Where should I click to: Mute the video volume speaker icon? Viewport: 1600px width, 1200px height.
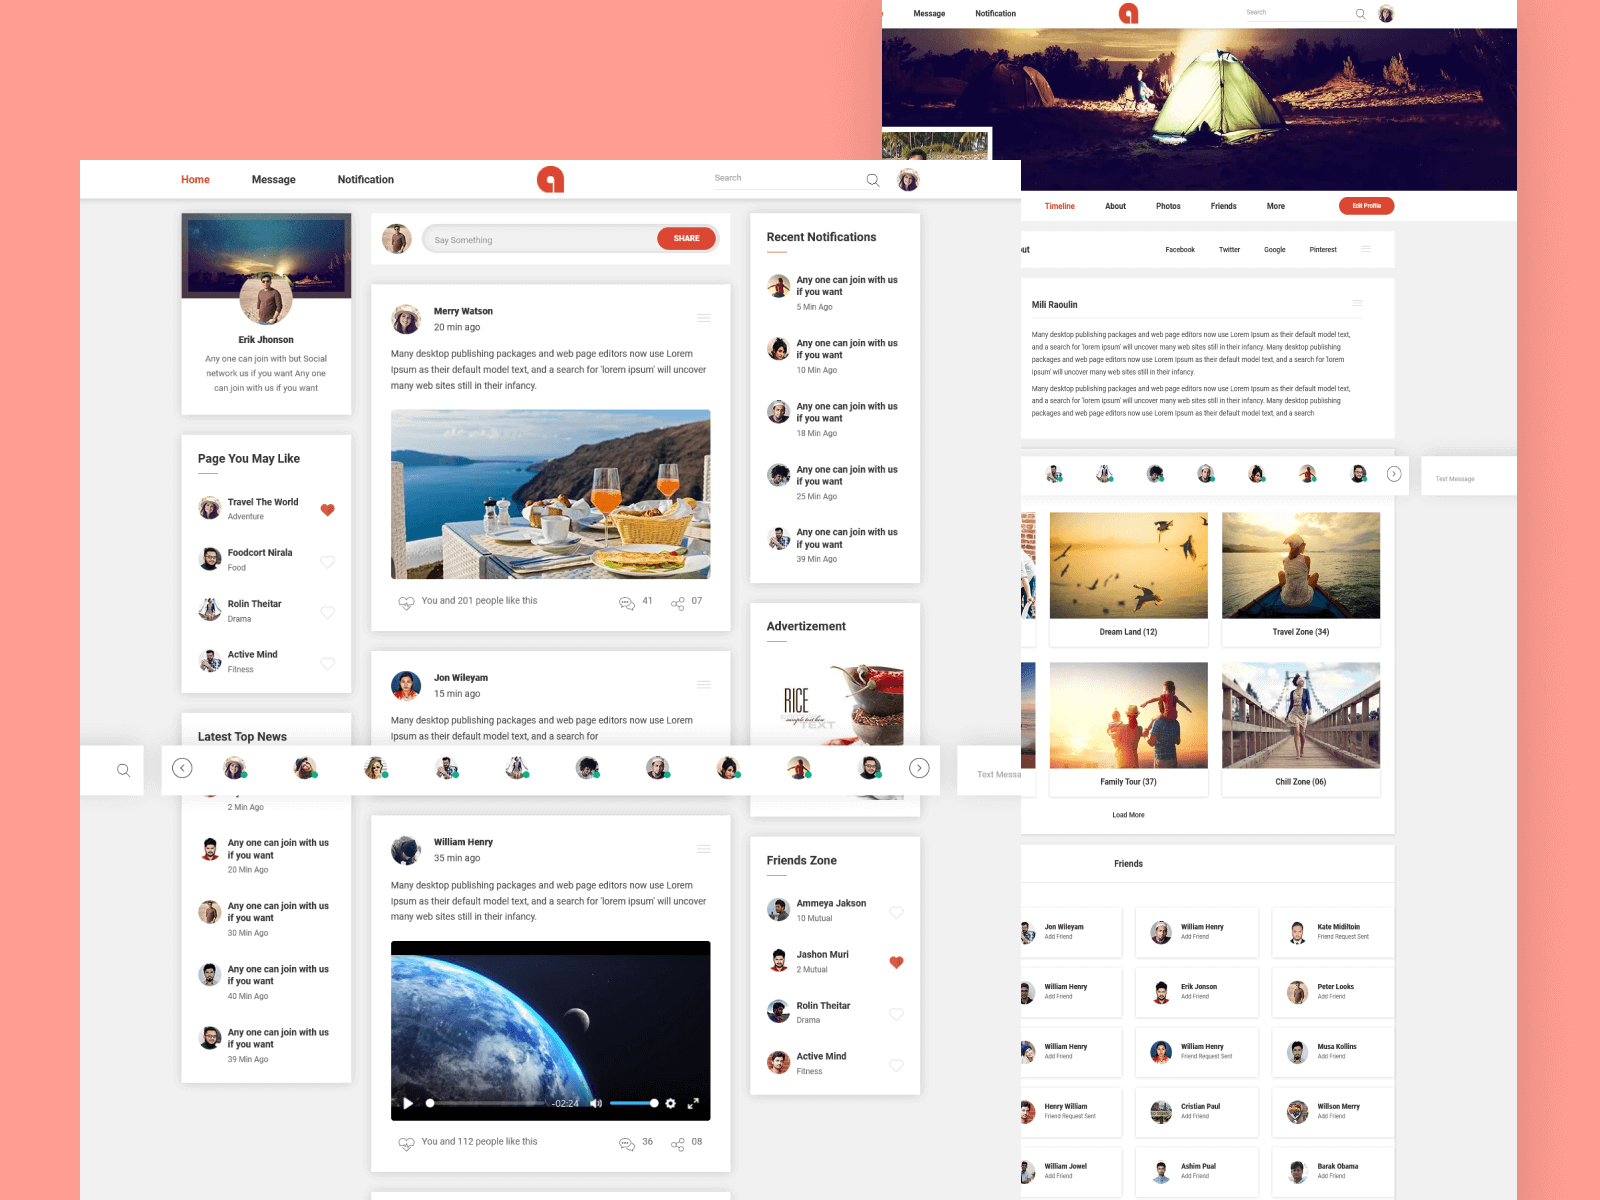596,1104
